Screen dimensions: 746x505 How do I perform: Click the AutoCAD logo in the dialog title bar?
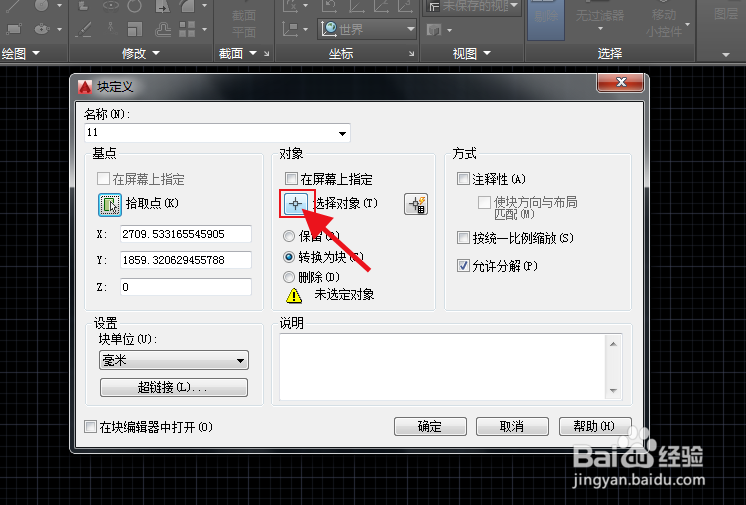point(85,87)
